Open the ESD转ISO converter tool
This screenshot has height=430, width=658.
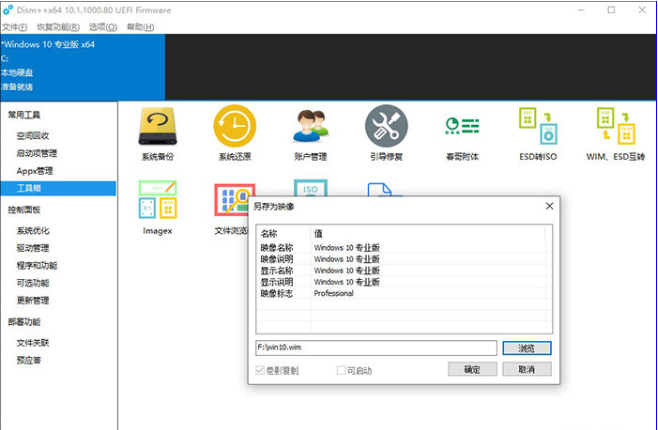(x=538, y=133)
